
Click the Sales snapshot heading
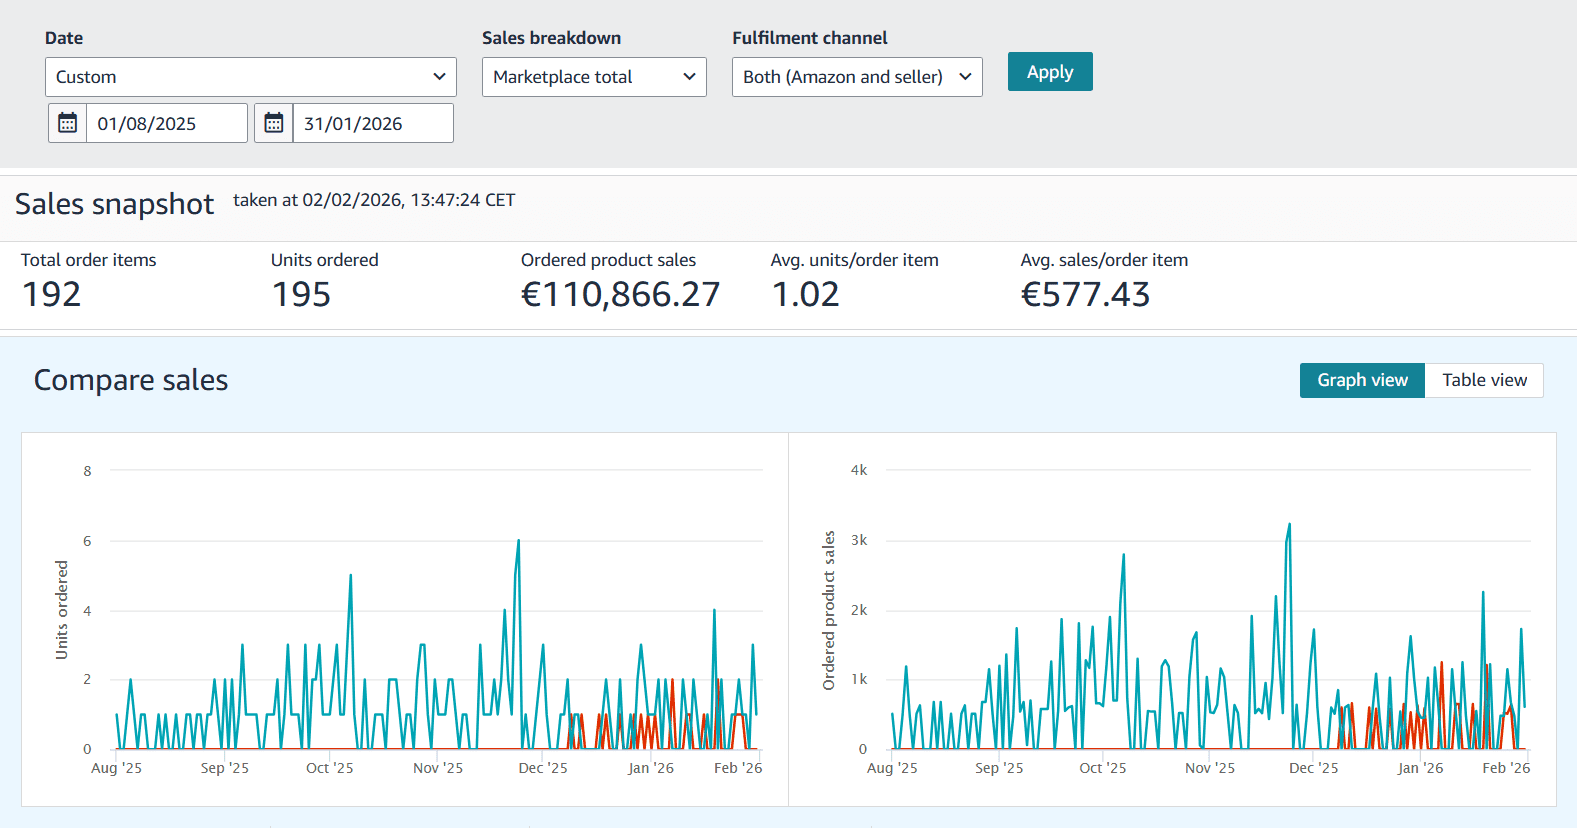pos(114,204)
